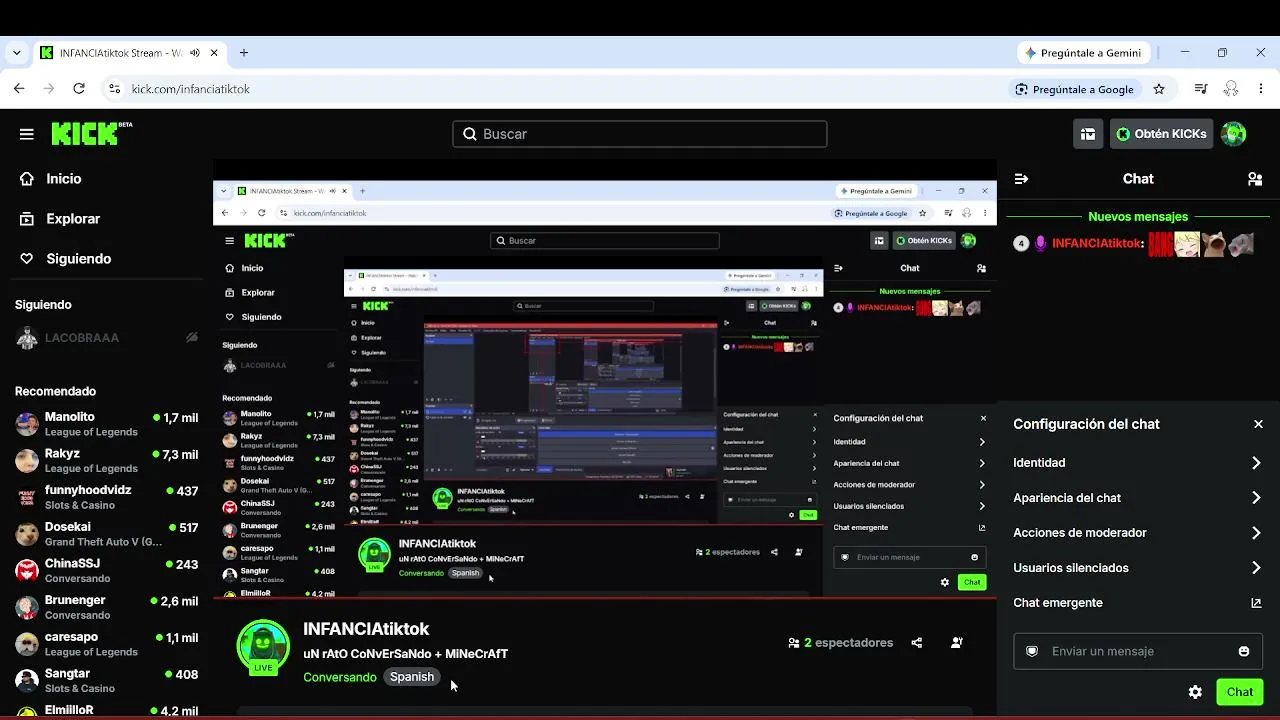This screenshot has height=720, width=1280.
Task: Open Chat emergente pop-out
Action: point(1138,603)
